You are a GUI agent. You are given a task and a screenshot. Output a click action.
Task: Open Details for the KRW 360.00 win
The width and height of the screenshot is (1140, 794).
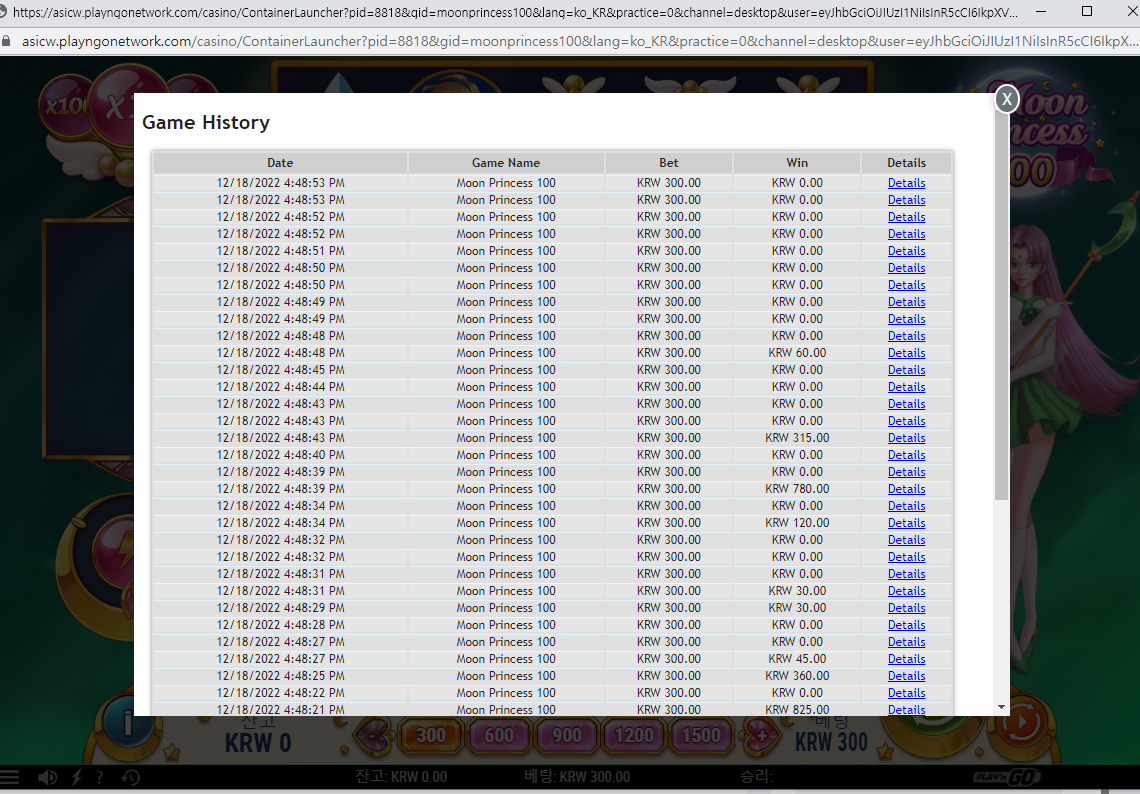tap(906, 675)
